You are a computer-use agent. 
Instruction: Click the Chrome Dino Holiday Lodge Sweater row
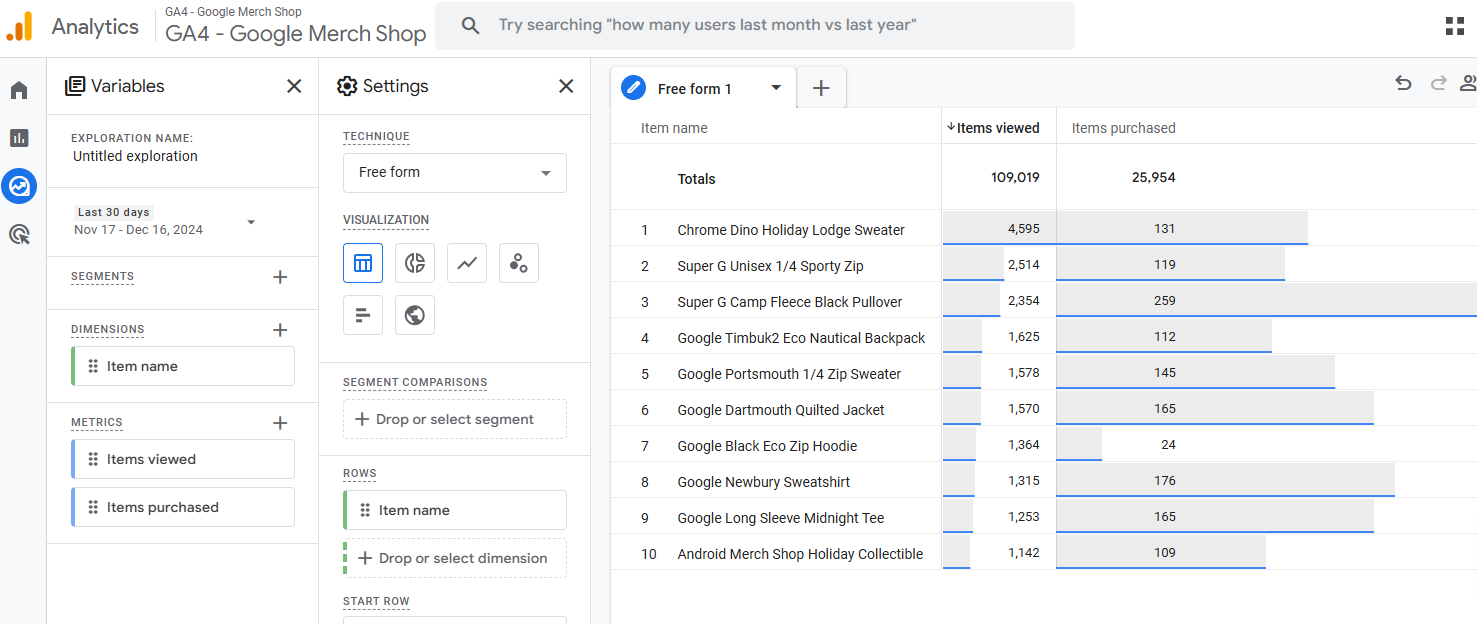1044,229
